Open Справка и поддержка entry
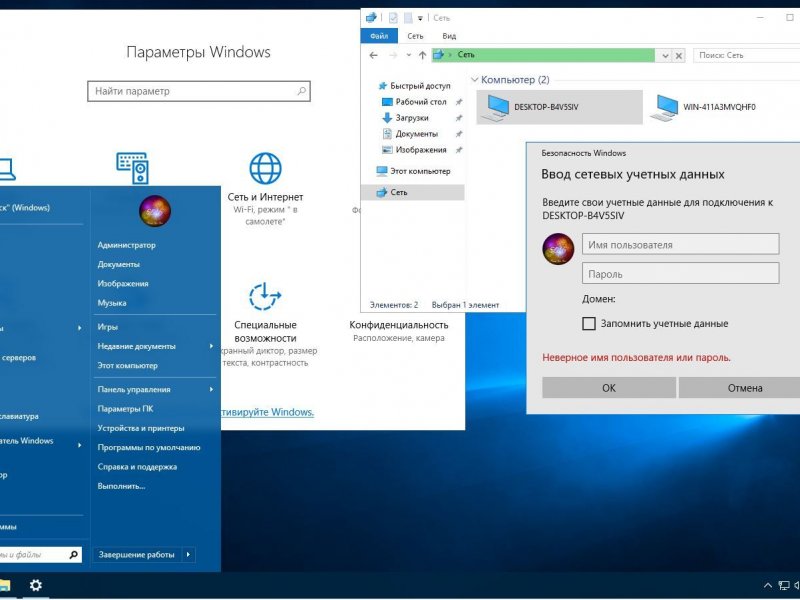This screenshot has height=600, width=800. pyautogui.click(x=137, y=467)
